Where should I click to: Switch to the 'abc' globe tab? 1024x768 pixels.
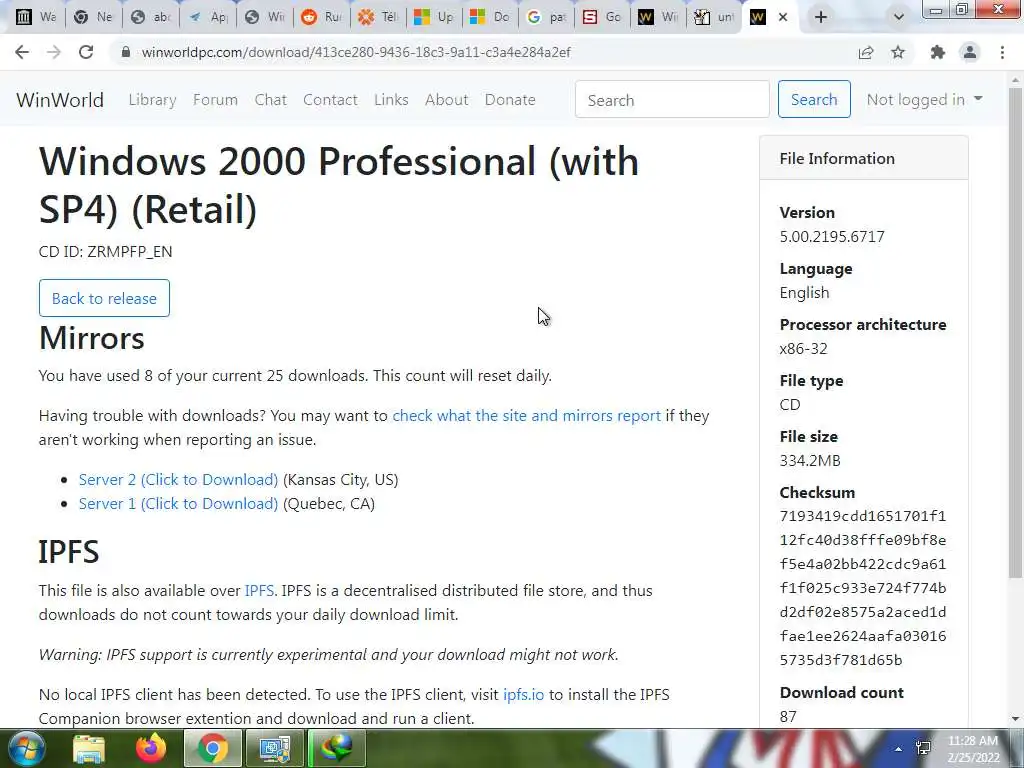point(151,17)
